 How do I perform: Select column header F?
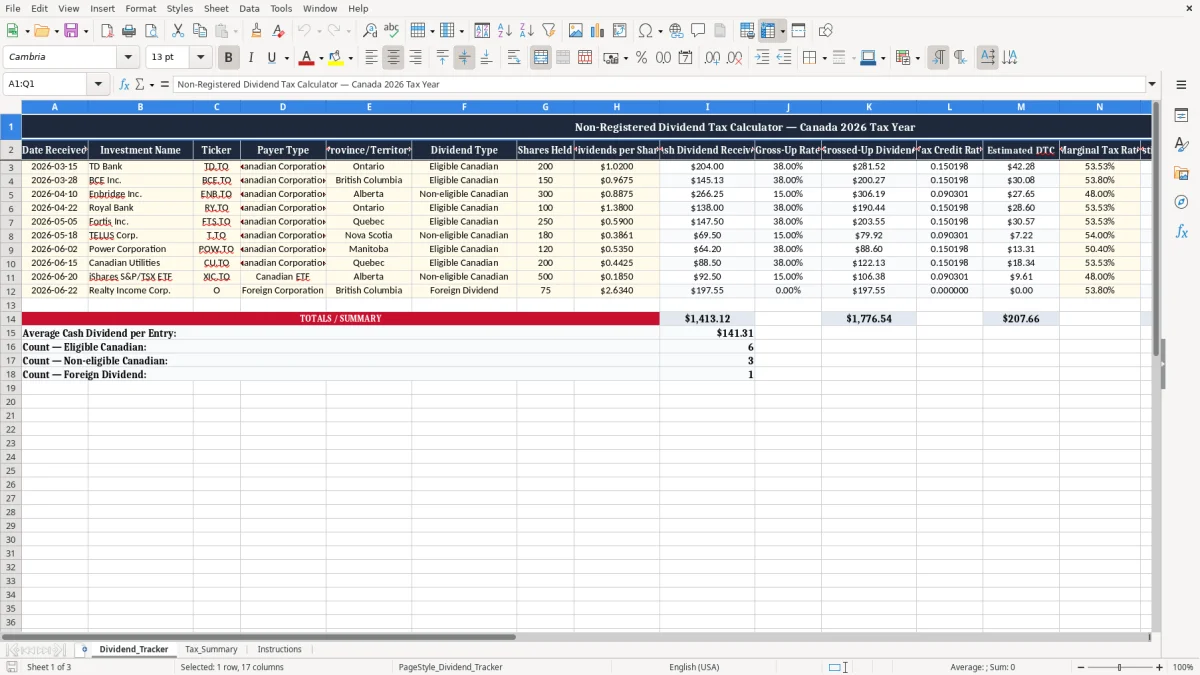464,106
